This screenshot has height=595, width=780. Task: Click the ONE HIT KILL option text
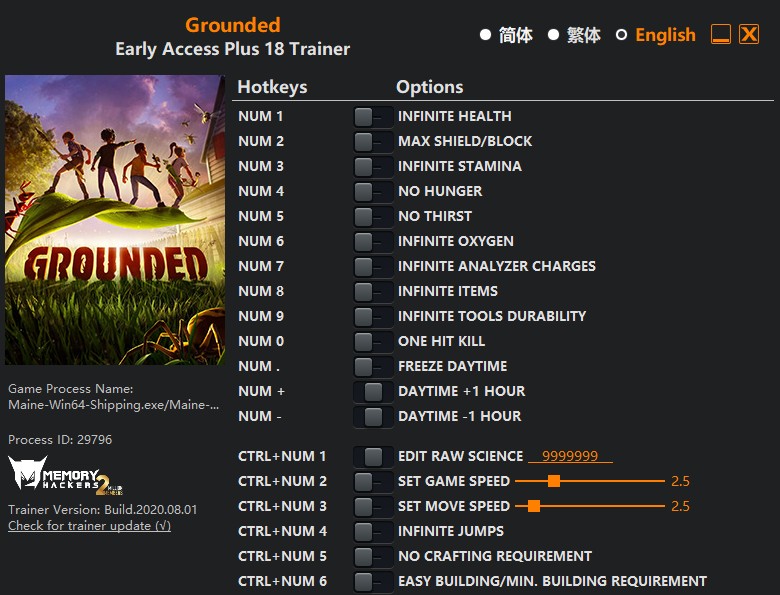(442, 341)
